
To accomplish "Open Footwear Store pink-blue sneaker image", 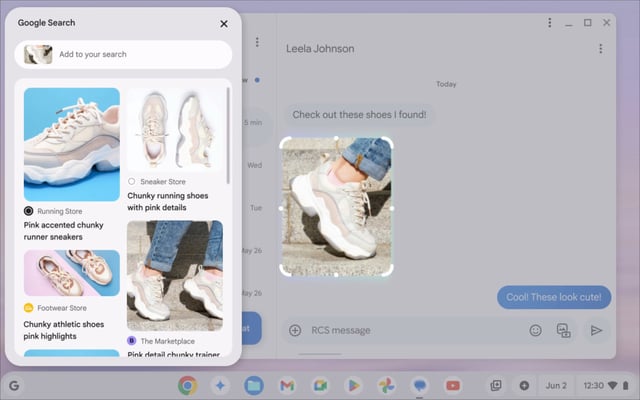I will point(72,273).
